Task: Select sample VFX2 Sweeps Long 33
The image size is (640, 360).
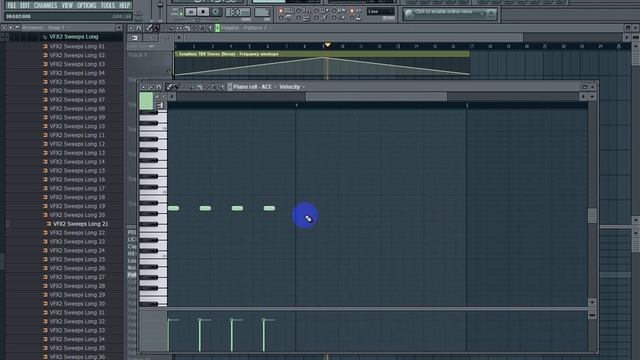Action: 77,330
